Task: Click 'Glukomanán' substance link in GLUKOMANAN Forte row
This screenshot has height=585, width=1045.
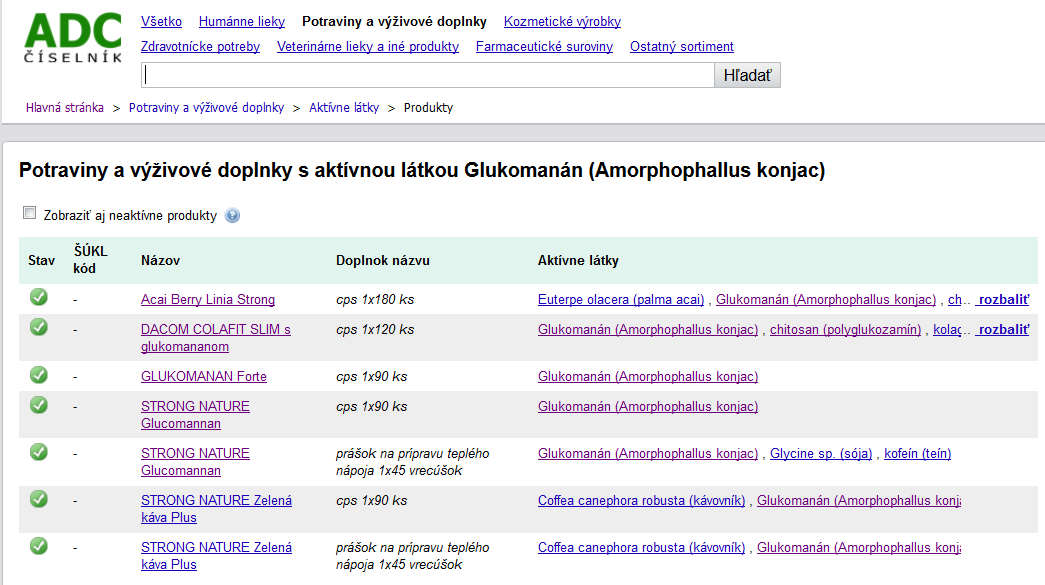Action: click(x=648, y=376)
